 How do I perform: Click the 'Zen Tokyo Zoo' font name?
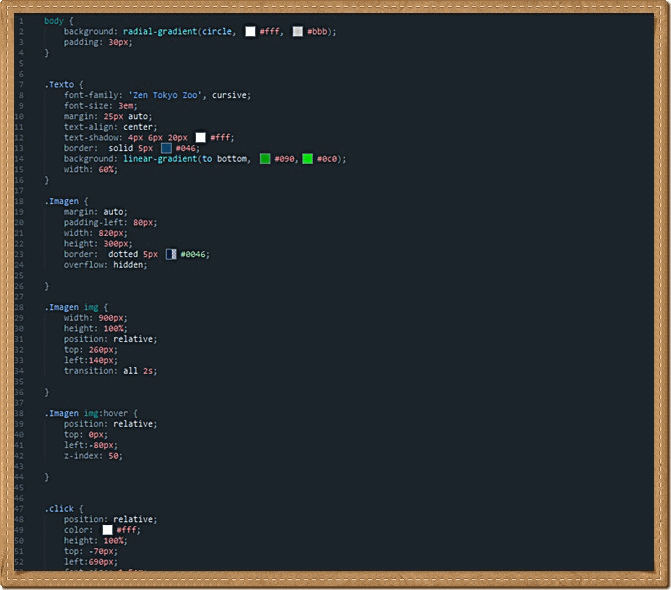tap(165, 95)
